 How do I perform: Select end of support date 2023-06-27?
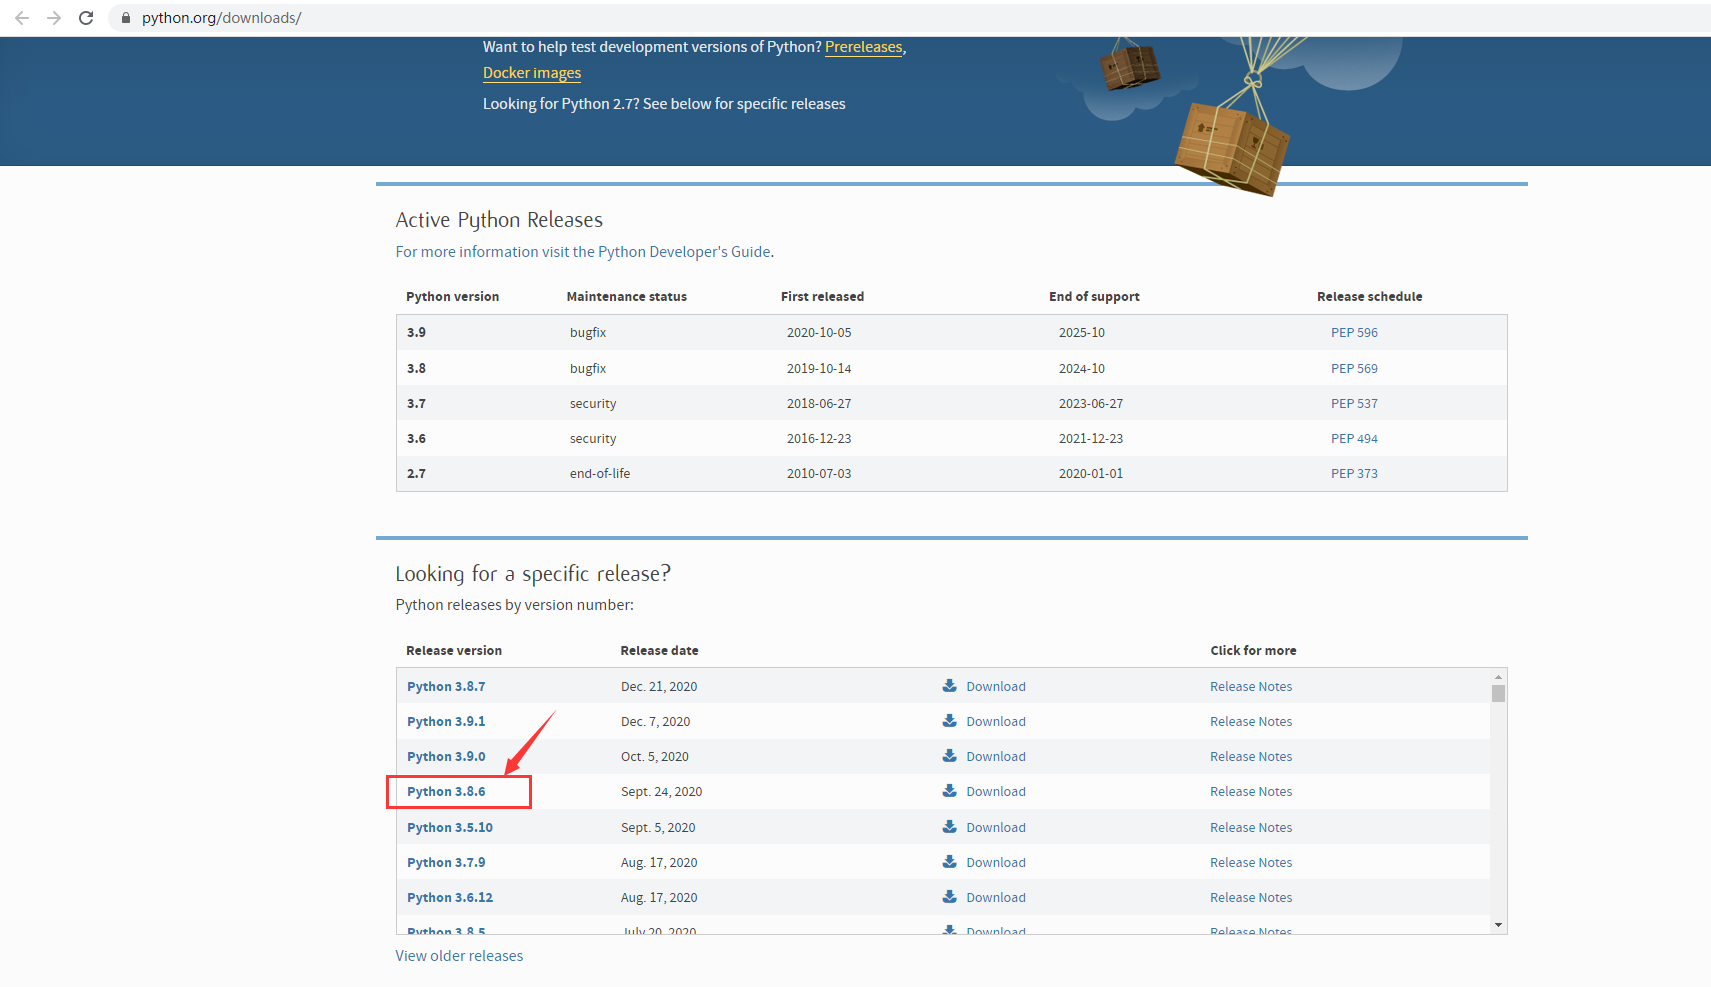tap(1091, 404)
